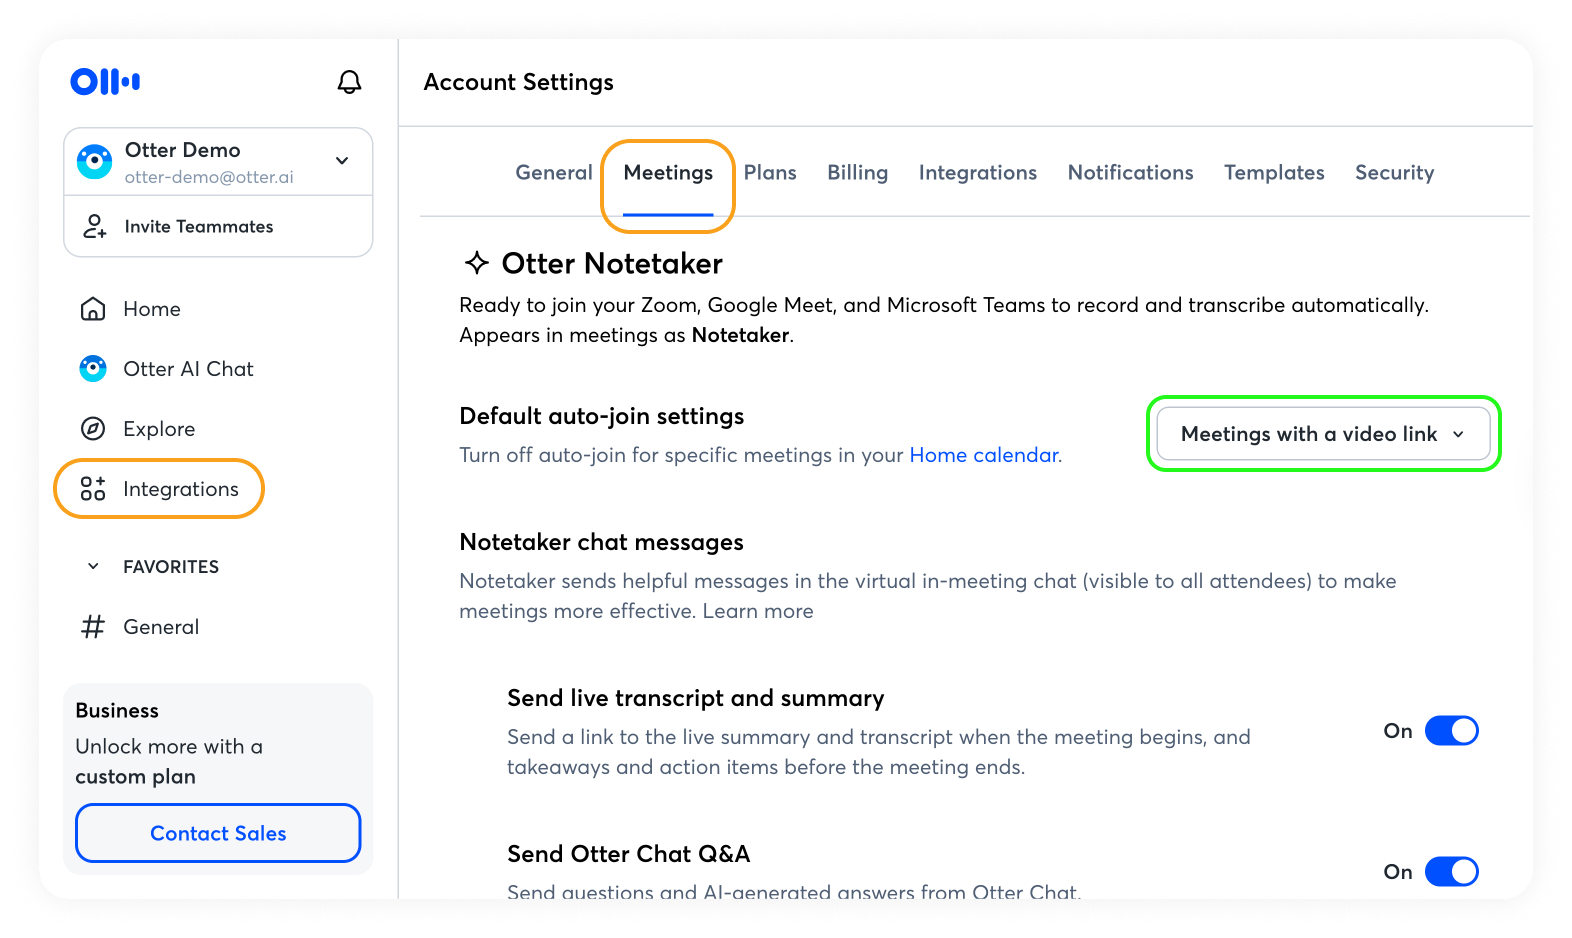The width and height of the screenshot is (1572, 938).
Task: Switch to the Billing tab
Action: (x=857, y=173)
